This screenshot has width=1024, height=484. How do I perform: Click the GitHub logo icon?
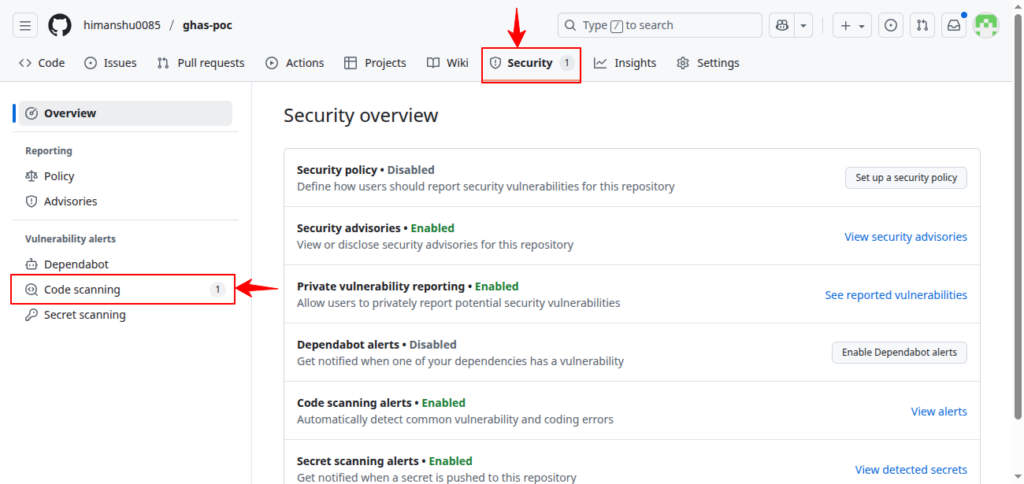[60, 25]
